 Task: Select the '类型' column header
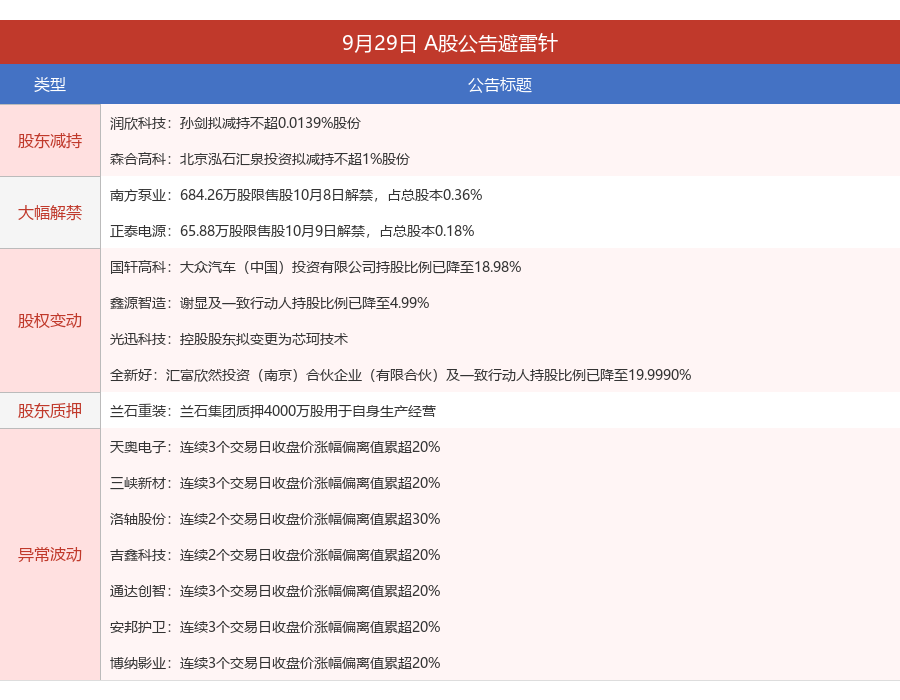tap(50, 84)
